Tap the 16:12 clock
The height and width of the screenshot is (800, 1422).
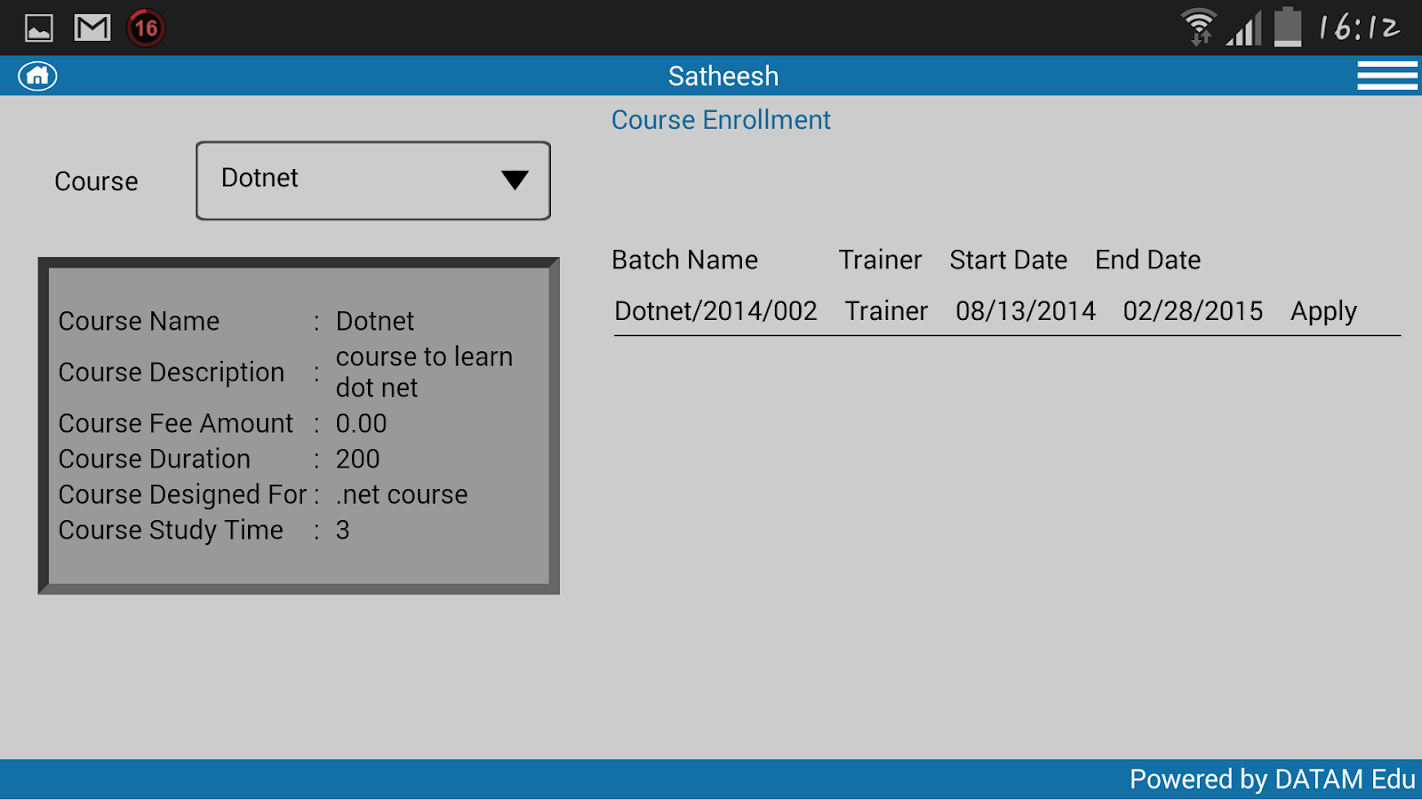pos(1360,27)
